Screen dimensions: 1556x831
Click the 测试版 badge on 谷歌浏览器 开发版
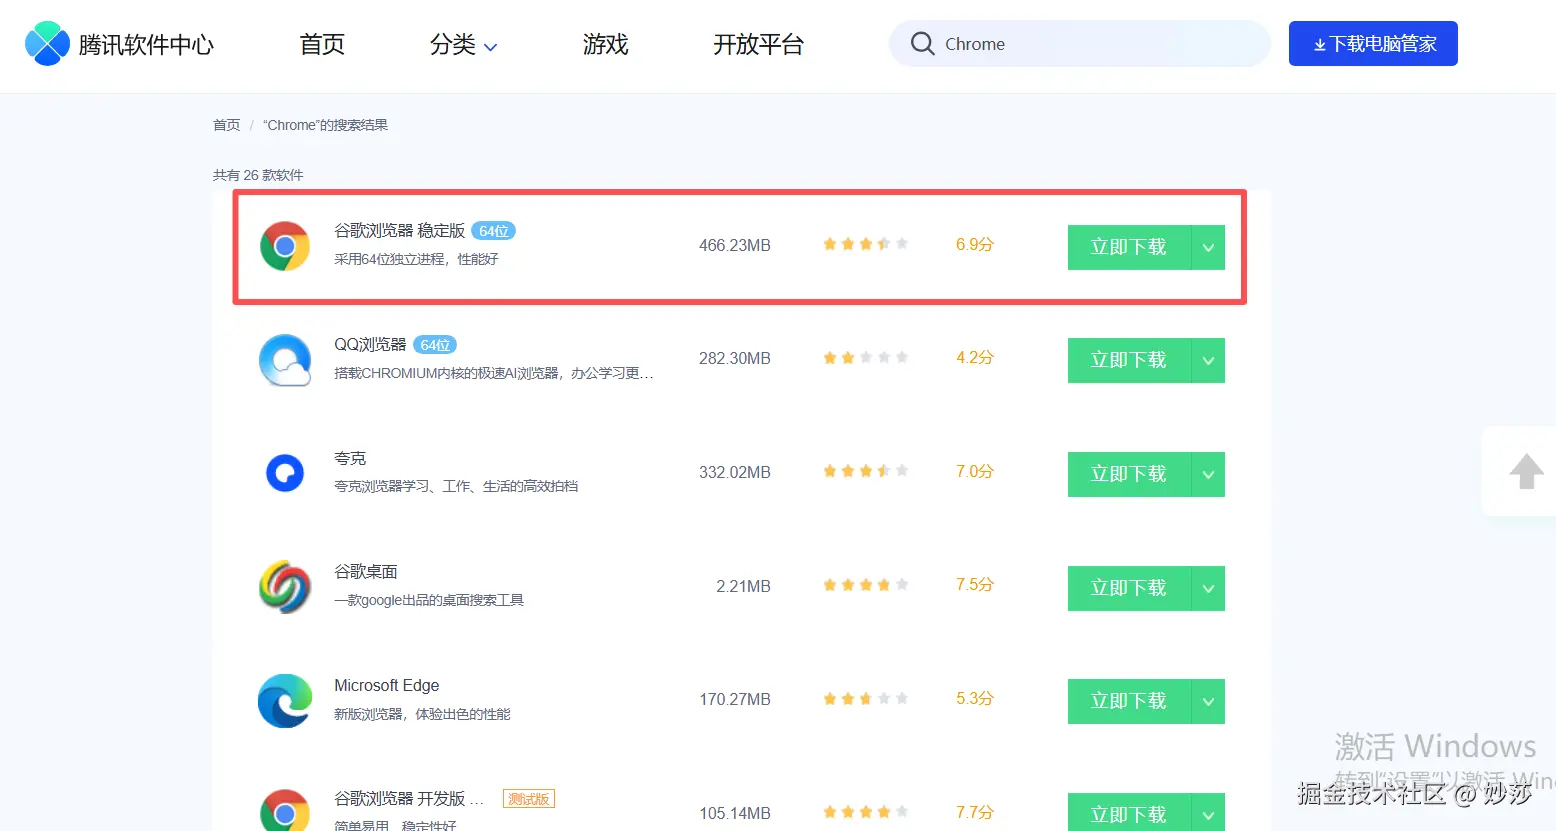point(529,799)
